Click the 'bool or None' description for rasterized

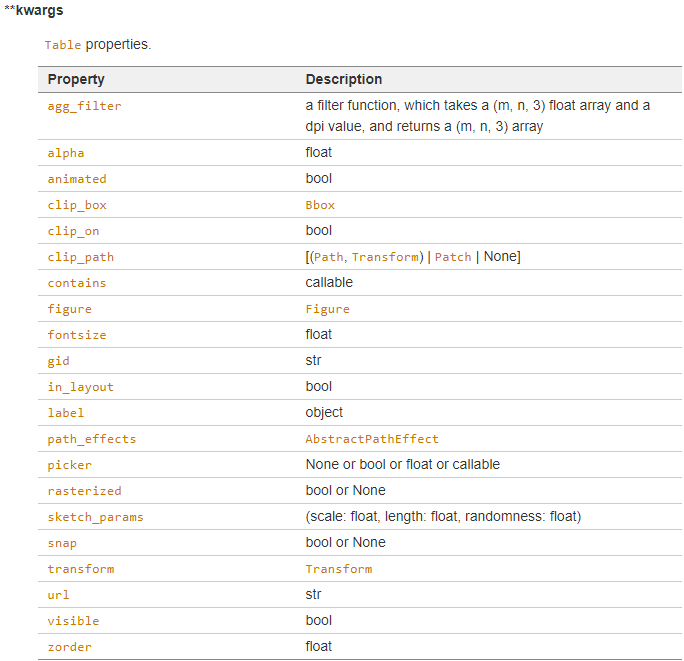point(345,491)
